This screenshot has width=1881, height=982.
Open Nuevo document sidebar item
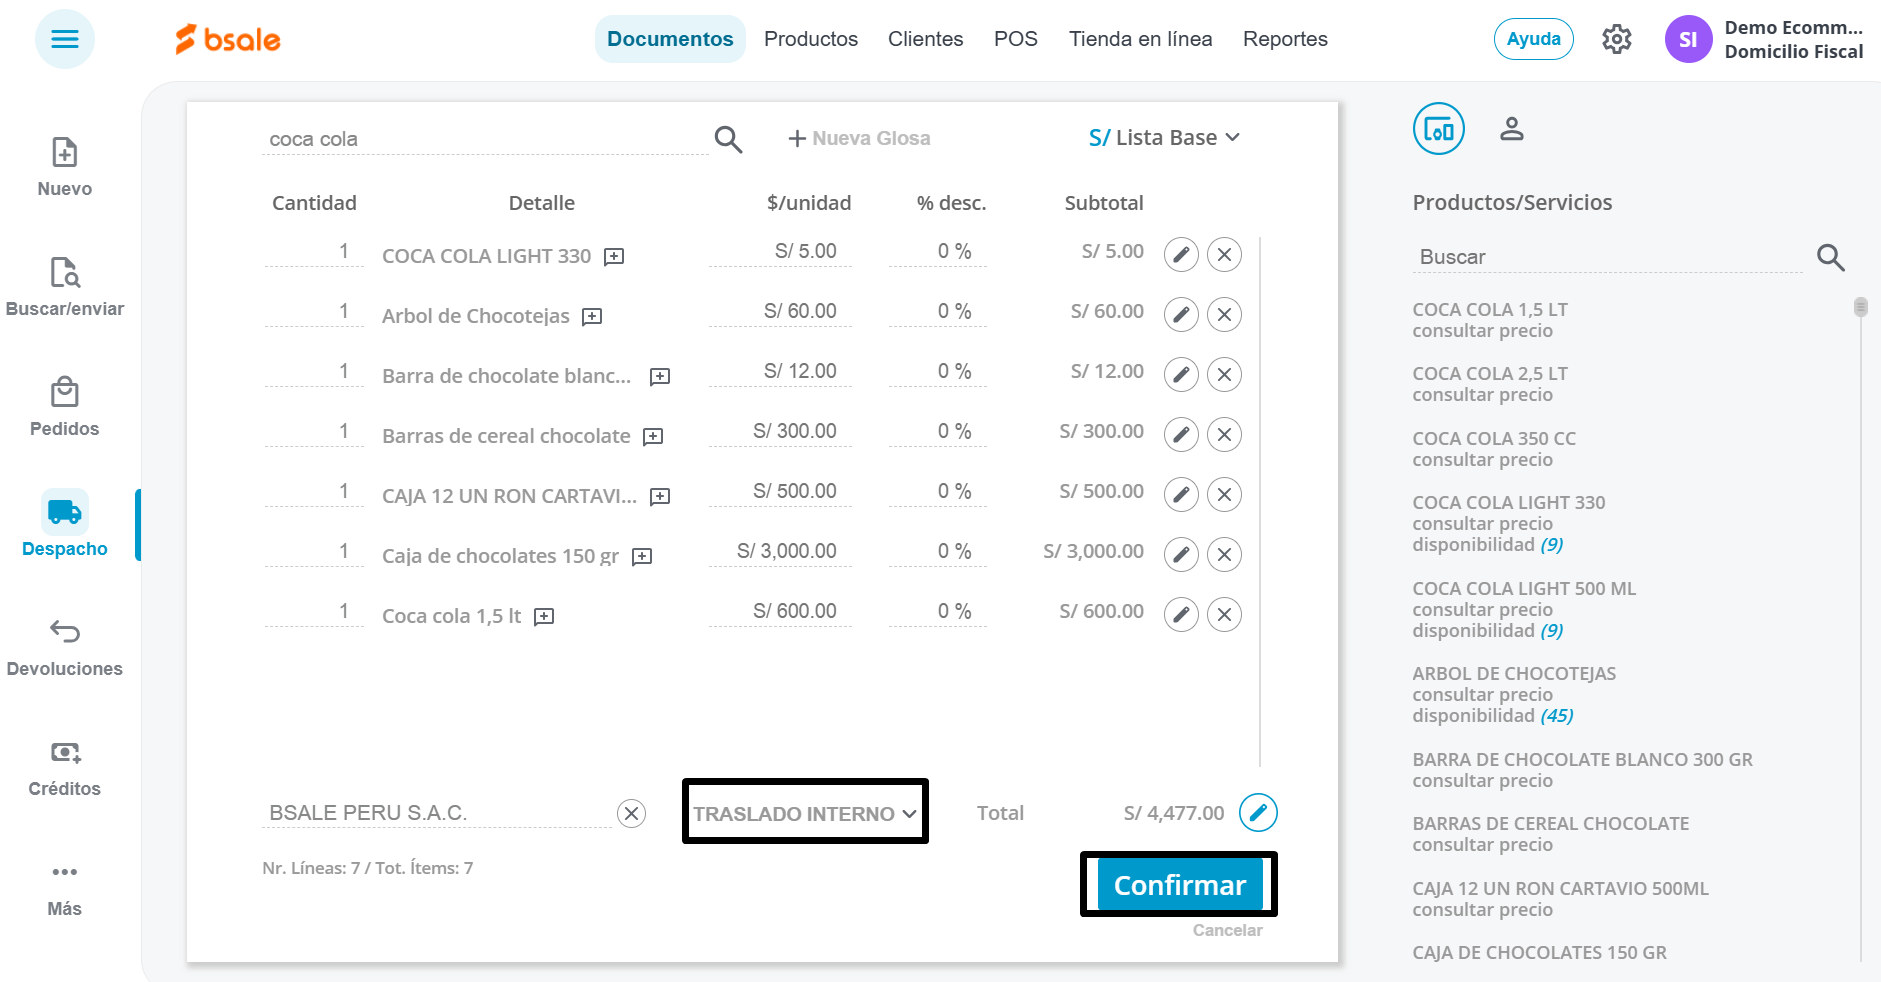(x=65, y=167)
